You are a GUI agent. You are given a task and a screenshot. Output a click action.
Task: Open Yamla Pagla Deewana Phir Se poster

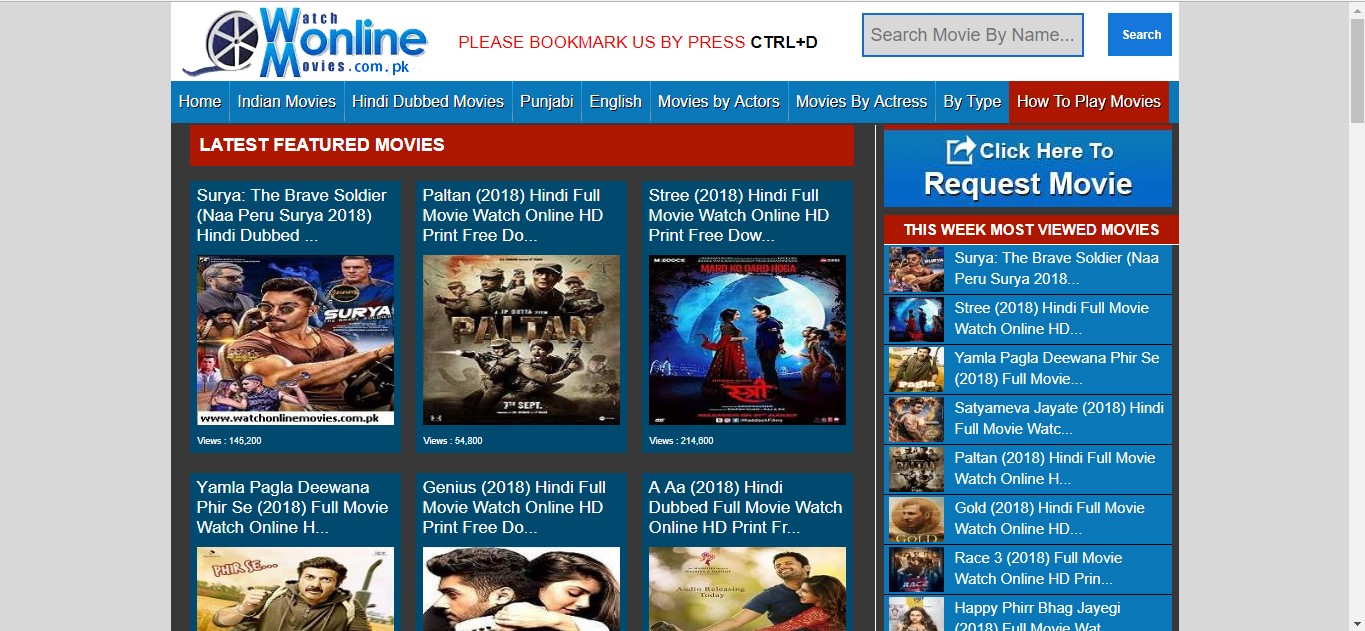pyautogui.click(x=295, y=589)
